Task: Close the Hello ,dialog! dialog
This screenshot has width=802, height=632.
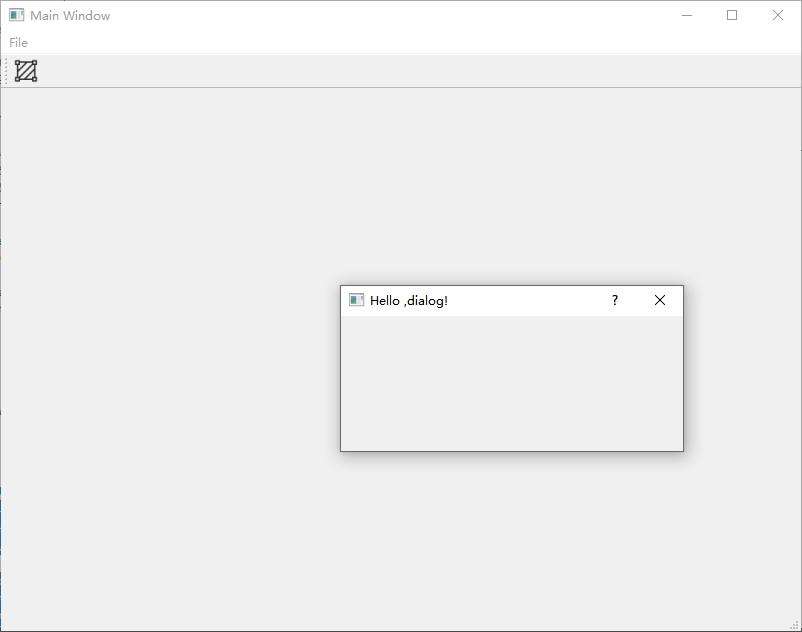Action: (660, 300)
